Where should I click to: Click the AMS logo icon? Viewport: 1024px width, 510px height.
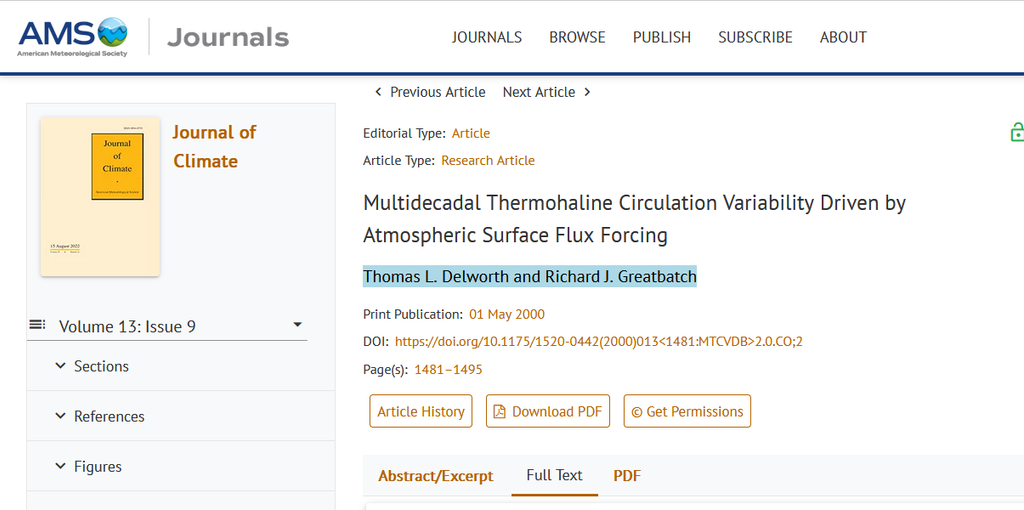[73, 37]
